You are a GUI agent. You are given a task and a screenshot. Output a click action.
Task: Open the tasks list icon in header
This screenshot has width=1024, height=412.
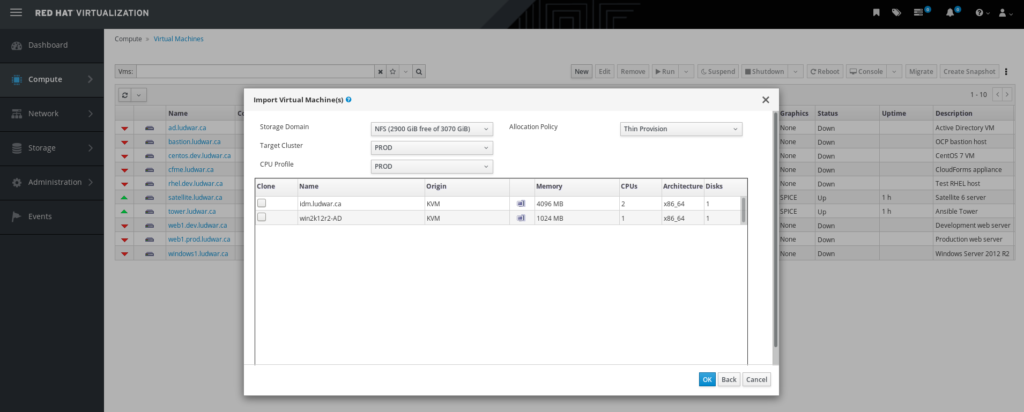point(918,12)
